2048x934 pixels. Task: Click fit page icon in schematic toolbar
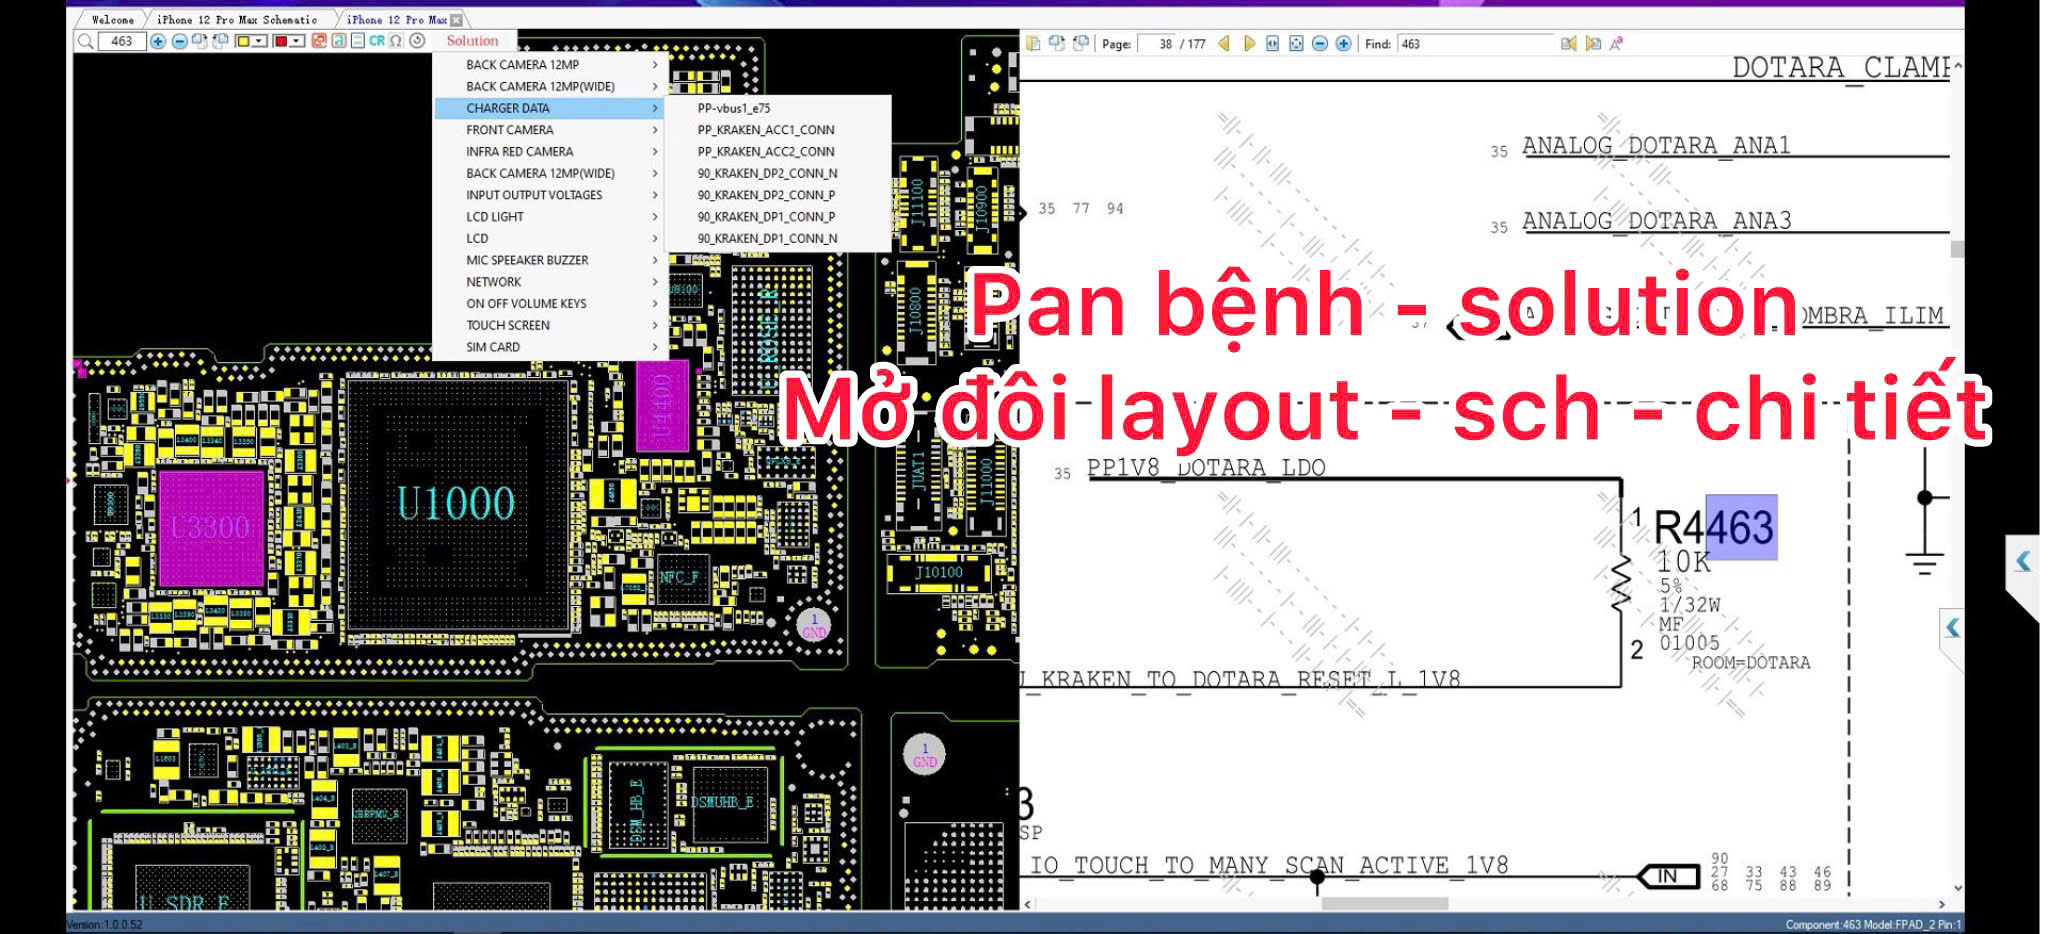[x=1296, y=43]
